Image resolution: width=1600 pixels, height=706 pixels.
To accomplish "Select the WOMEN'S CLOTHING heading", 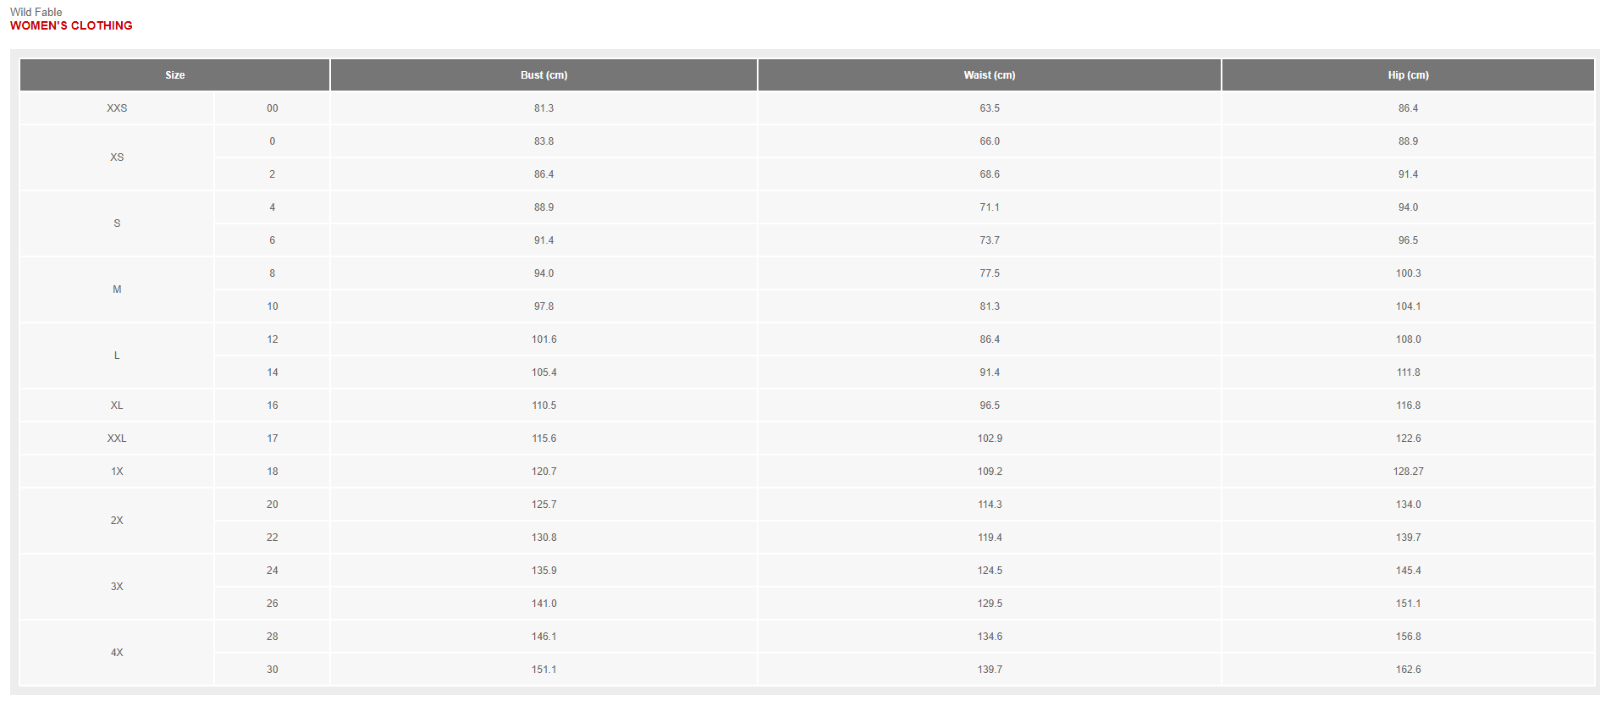I will [71, 26].
